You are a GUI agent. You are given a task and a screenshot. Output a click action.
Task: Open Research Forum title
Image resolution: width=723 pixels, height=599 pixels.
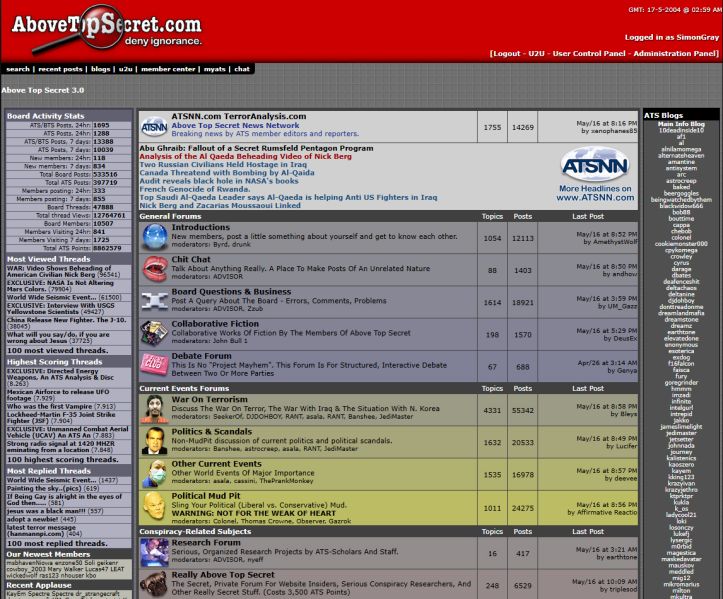coord(206,543)
